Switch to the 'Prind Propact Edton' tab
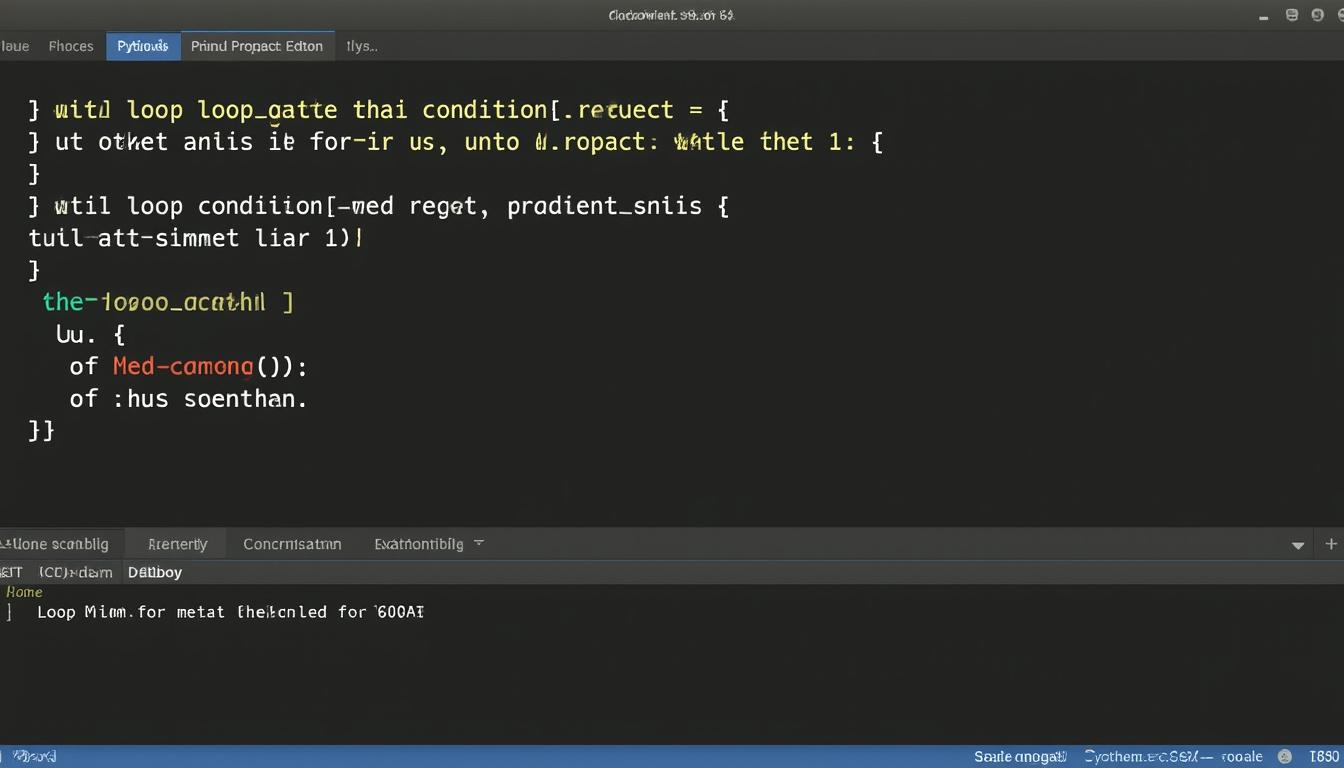 pos(257,46)
